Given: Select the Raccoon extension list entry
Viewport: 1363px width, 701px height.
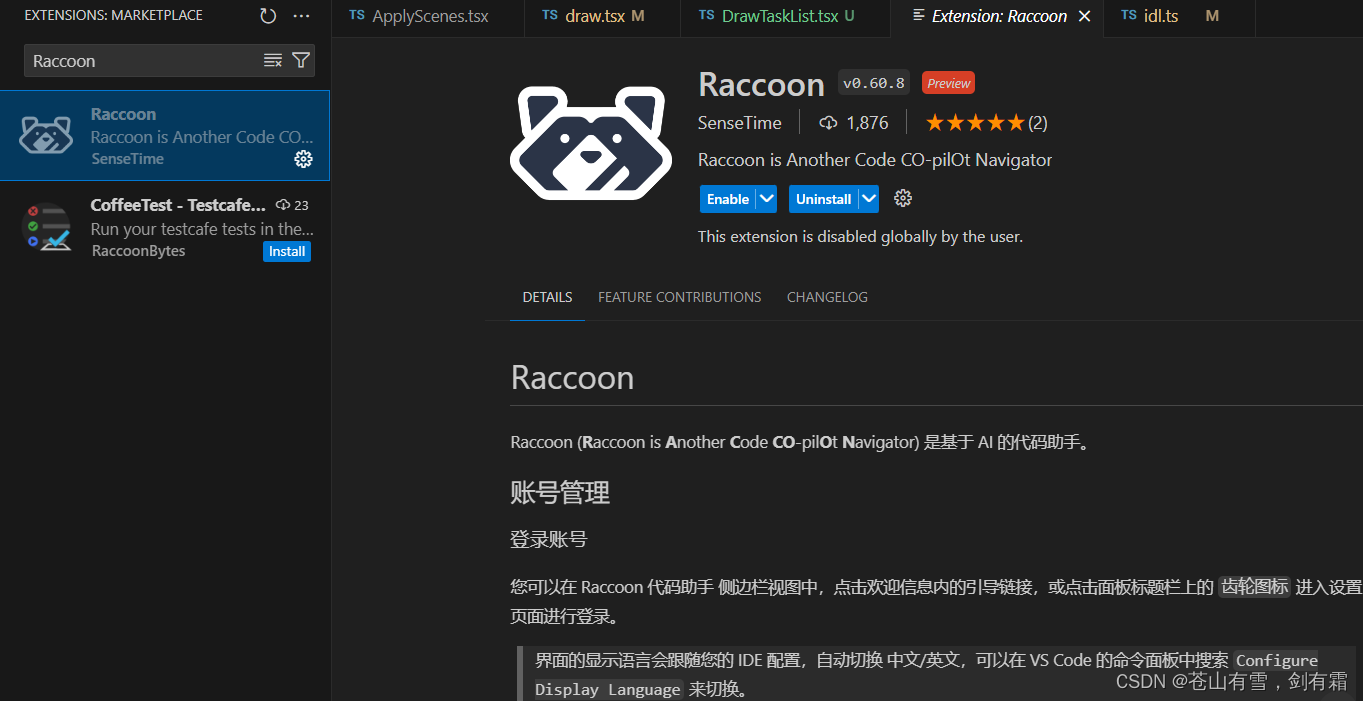Looking at the screenshot, I should [165, 136].
